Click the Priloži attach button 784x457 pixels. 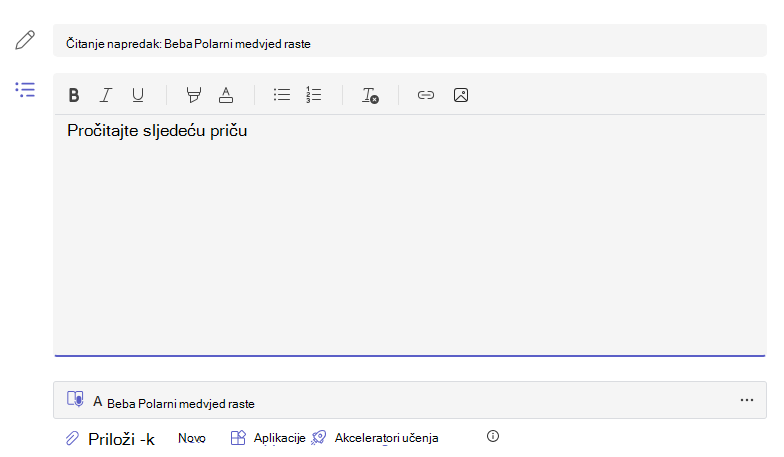122,439
